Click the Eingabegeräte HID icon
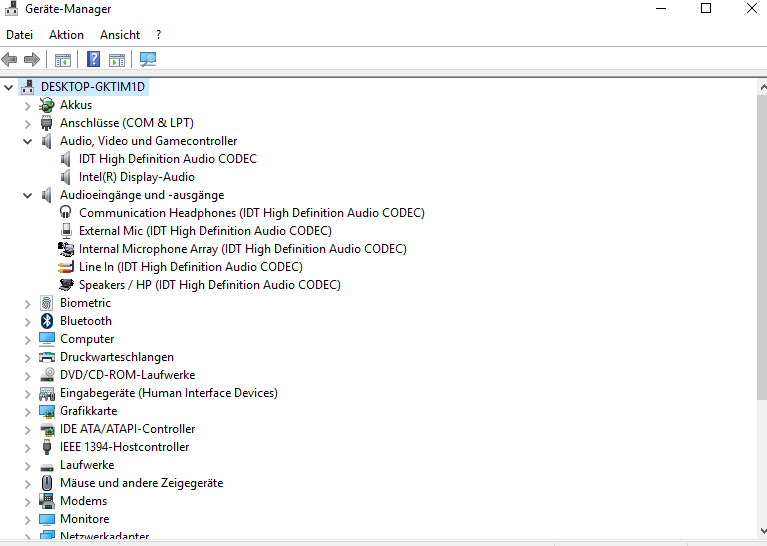The height and width of the screenshot is (546, 767). coord(47,393)
